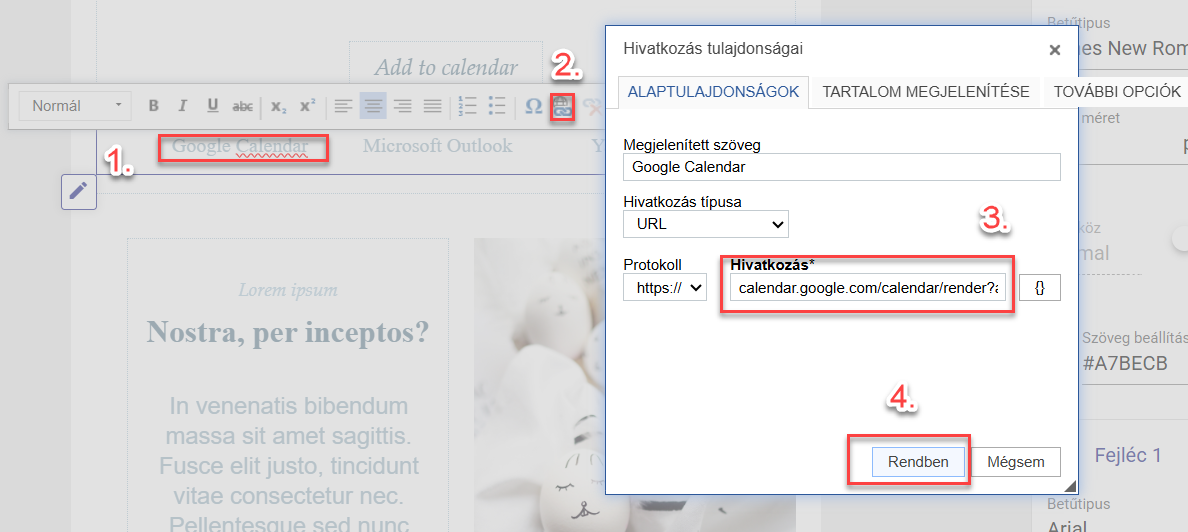This screenshot has width=1188, height=532.
Task: Click the Nostra, per inceptos? heading
Action: pos(288,331)
